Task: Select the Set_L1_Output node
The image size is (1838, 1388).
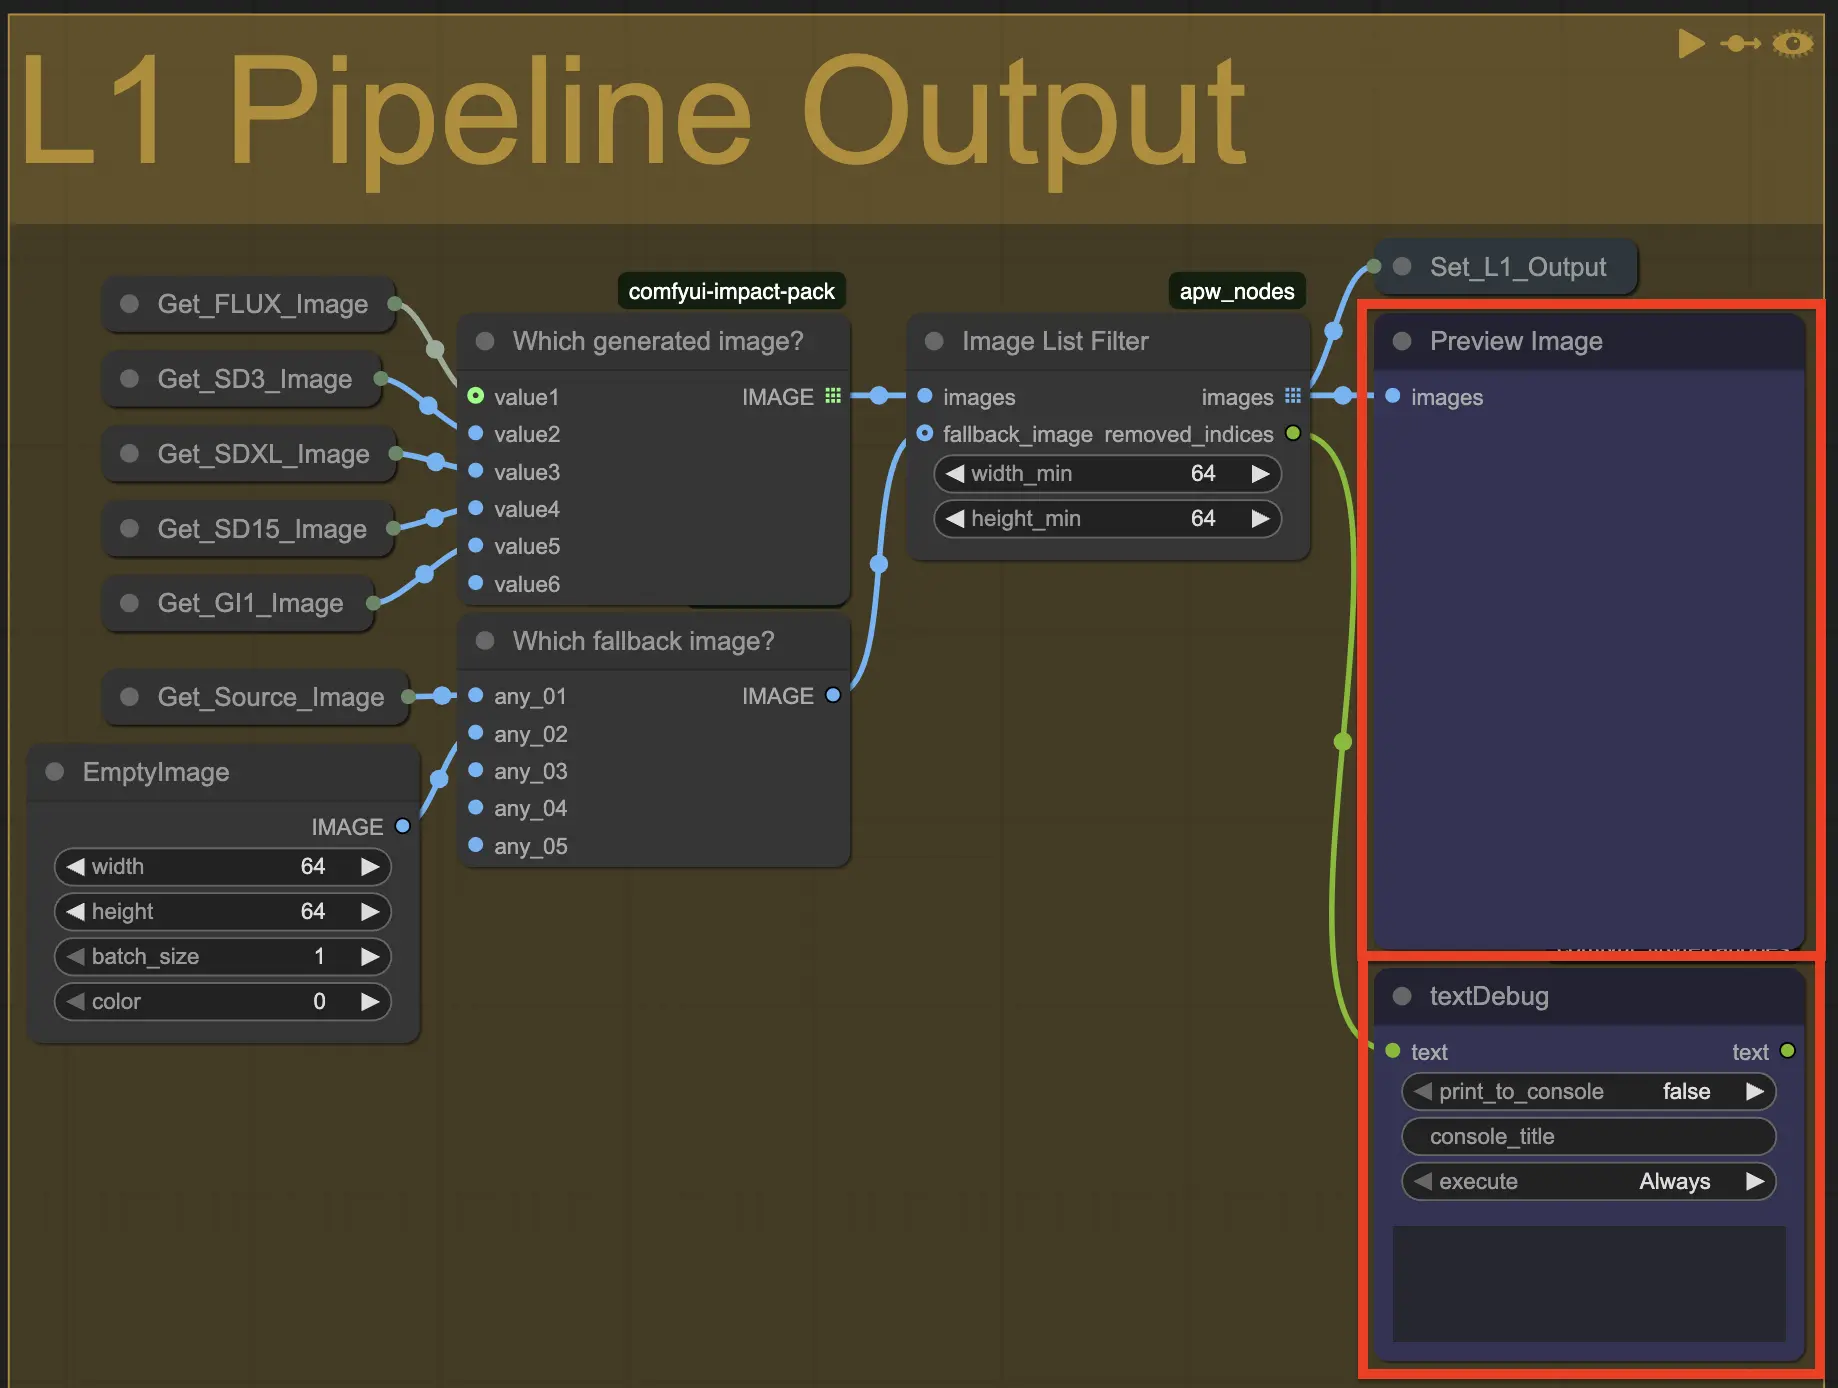Action: tap(1517, 267)
